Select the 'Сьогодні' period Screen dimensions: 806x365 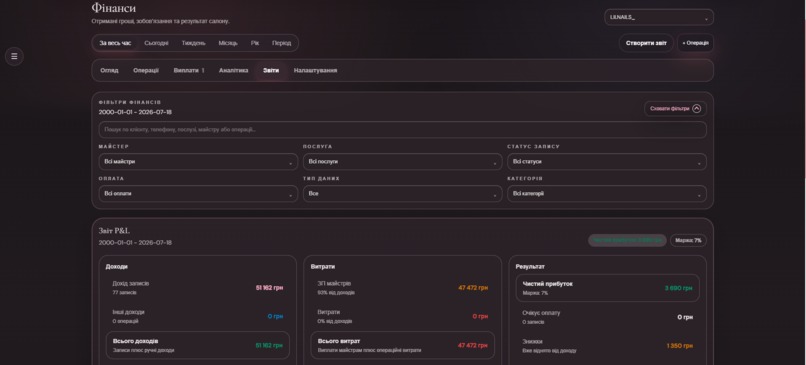point(156,43)
